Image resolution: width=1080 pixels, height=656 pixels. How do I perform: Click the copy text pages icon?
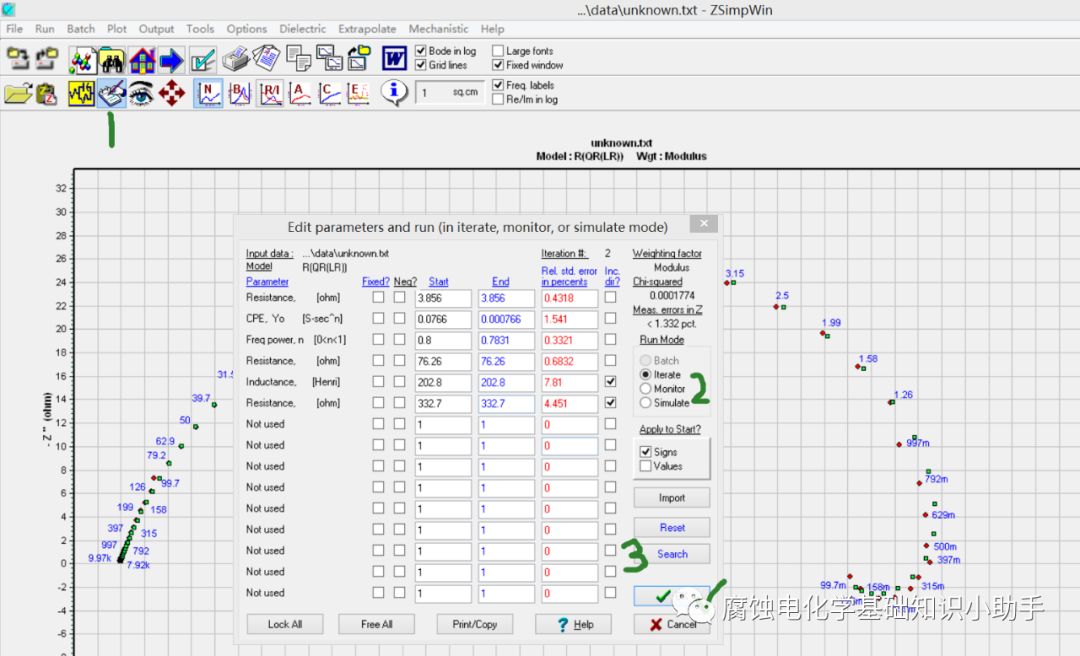(298, 59)
